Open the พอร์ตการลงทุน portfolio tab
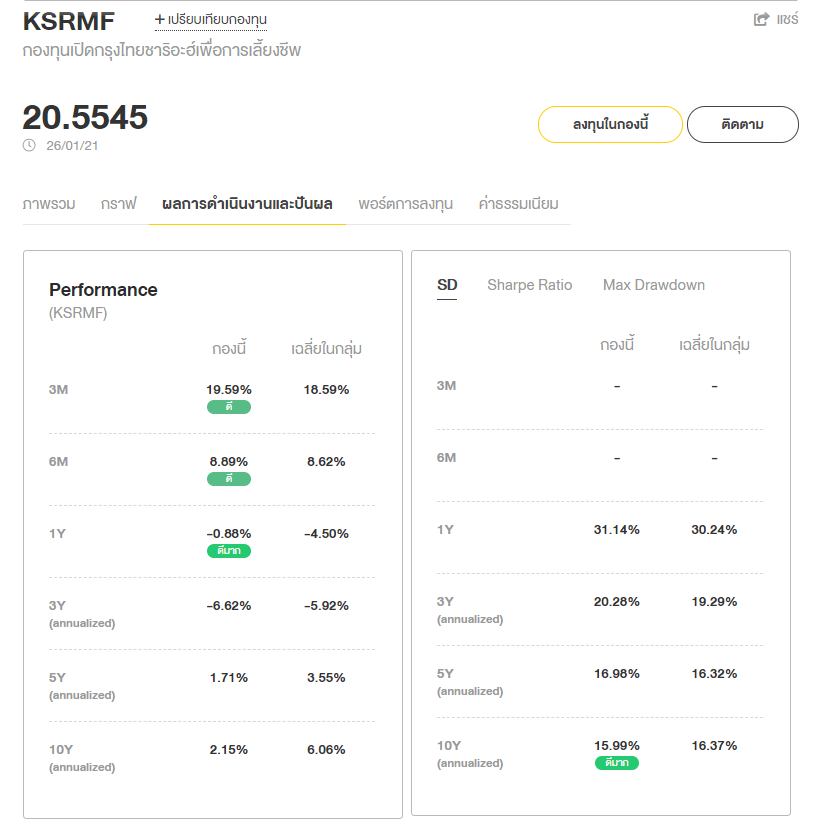829x827 pixels. coord(405,204)
